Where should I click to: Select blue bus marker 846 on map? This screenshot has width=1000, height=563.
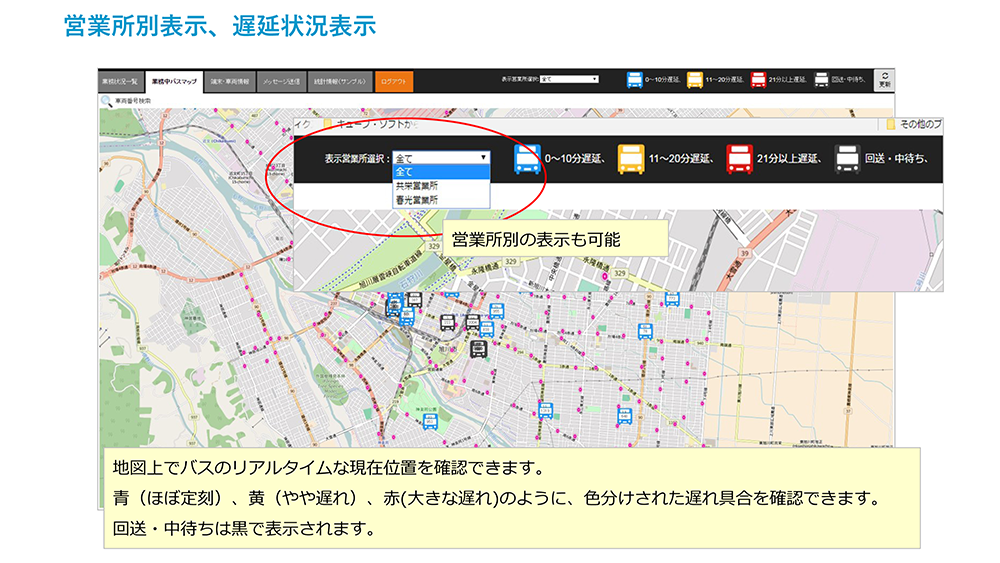point(624,416)
